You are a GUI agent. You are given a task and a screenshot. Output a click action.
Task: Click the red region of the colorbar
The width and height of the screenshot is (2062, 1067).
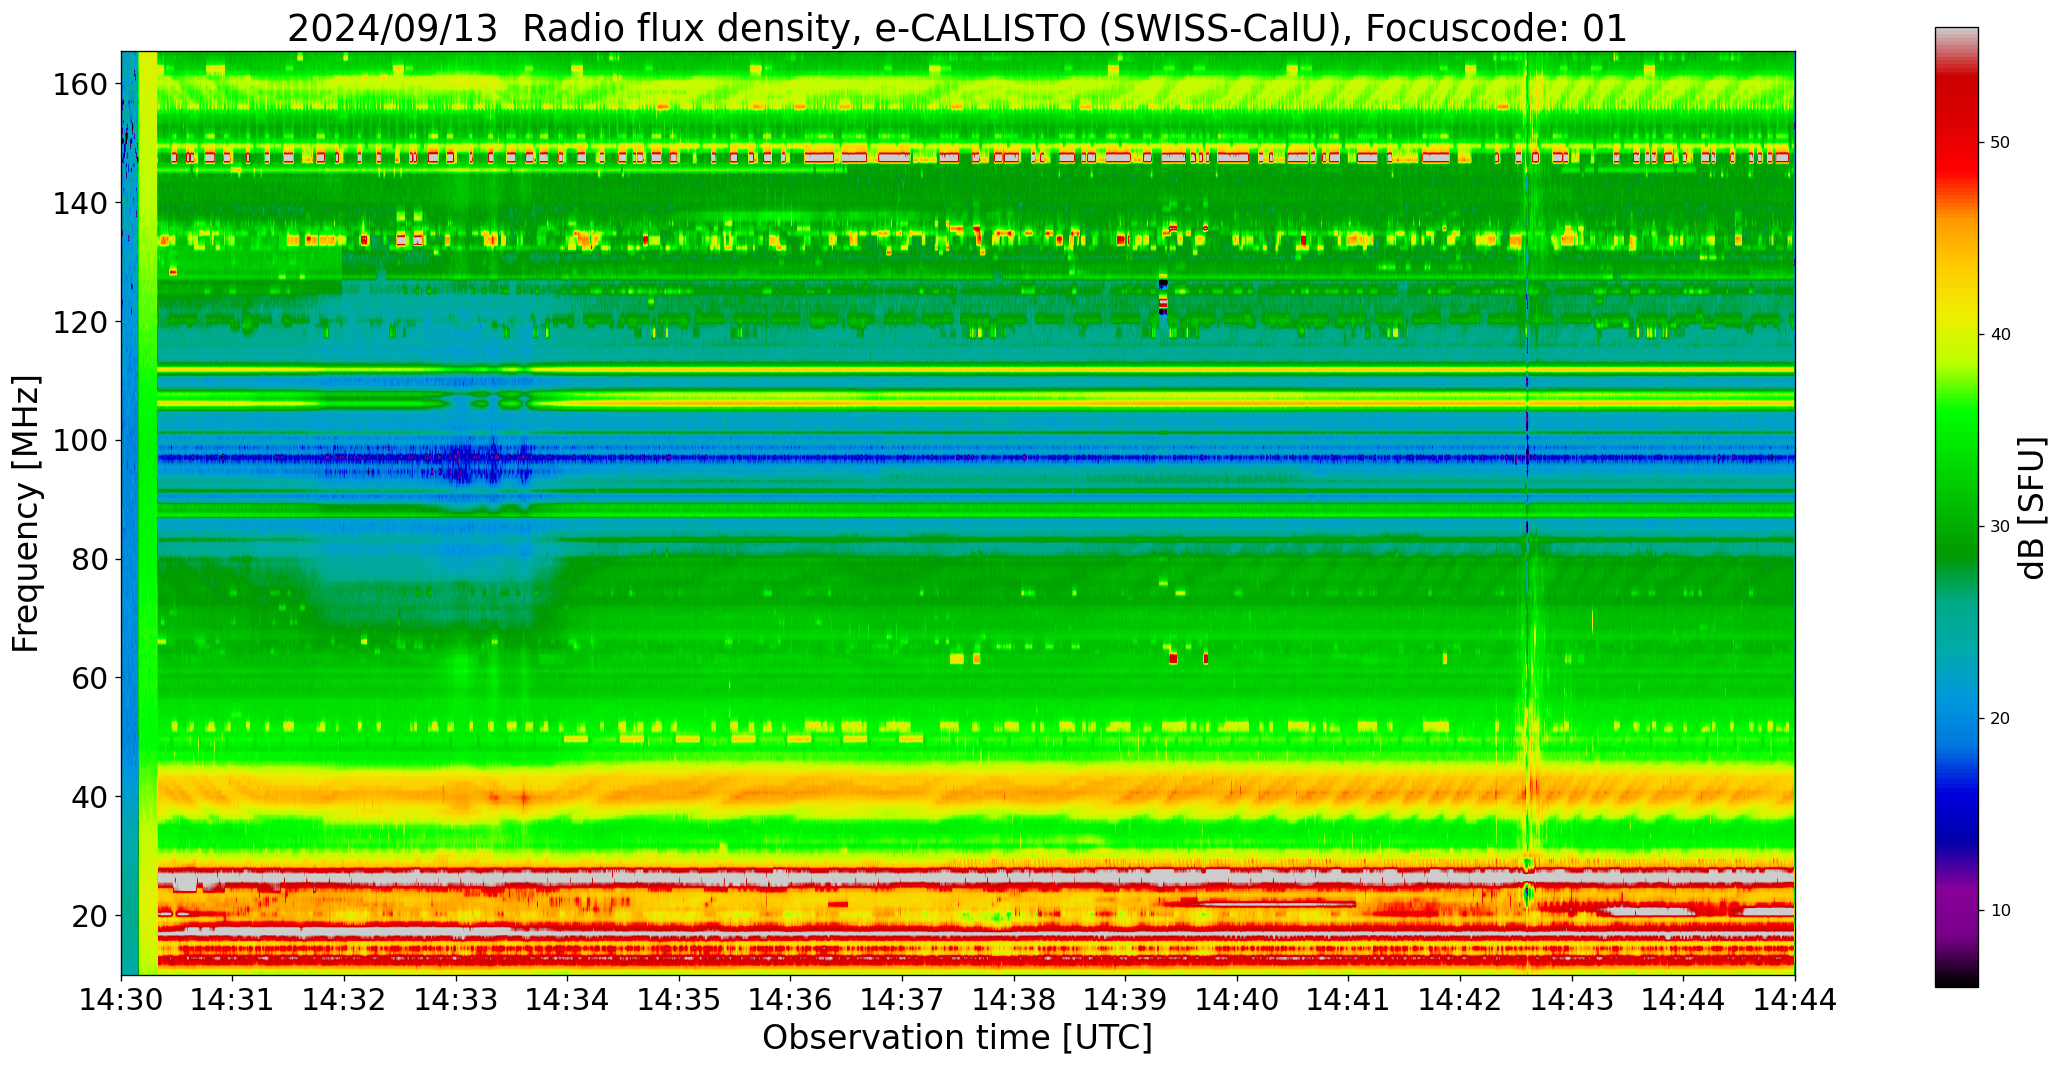(x=1956, y=140)
